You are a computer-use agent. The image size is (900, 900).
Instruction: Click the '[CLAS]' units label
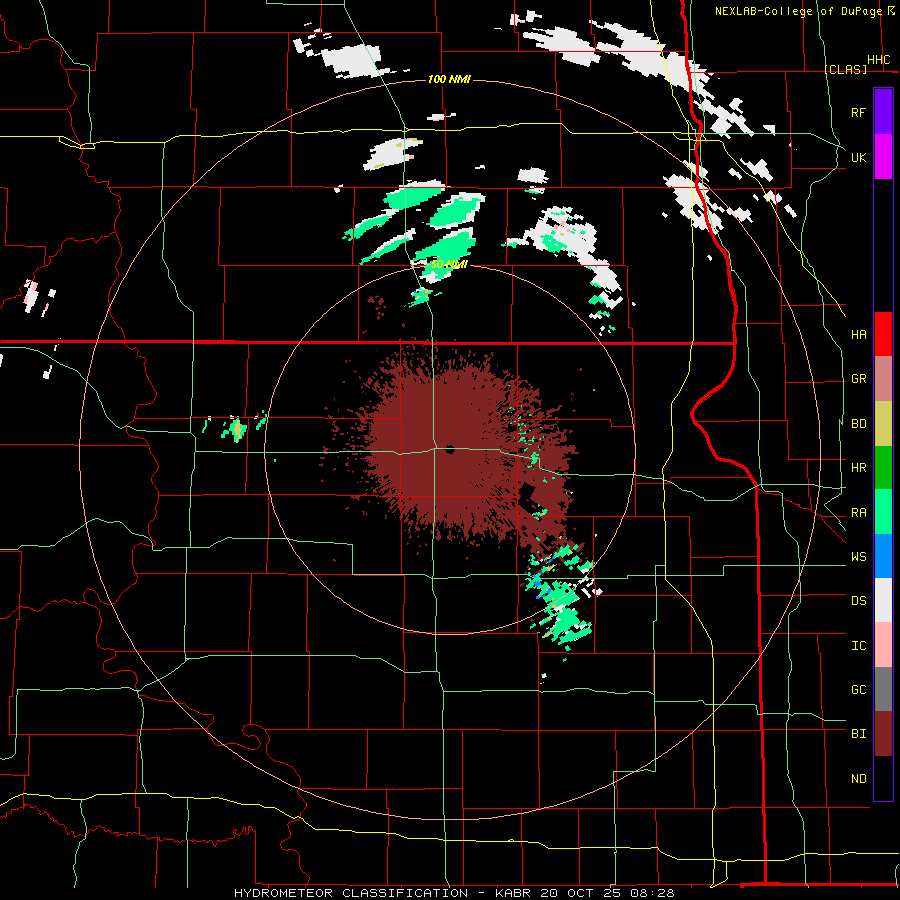[x=845, y=69]
